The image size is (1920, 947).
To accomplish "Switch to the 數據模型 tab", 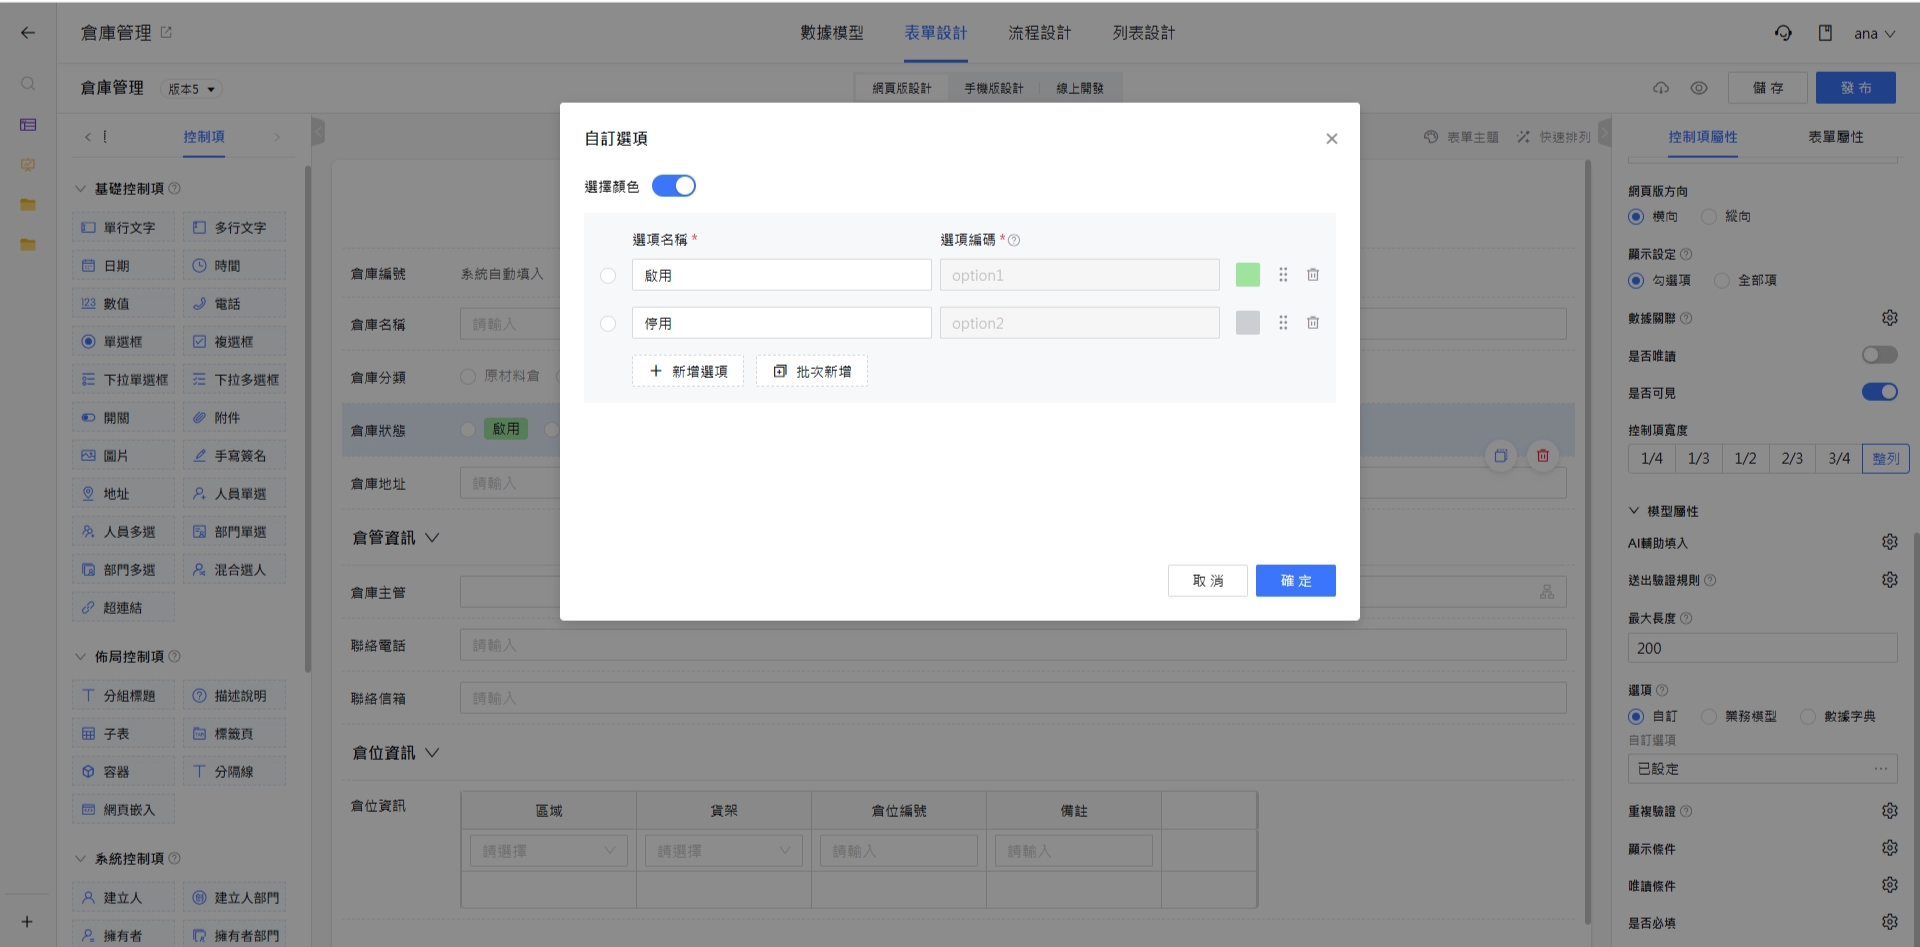I will coord(831,33).
